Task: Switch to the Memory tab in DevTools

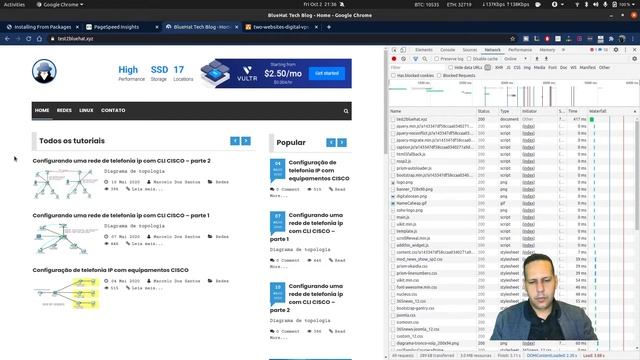Action: point(547,50)
